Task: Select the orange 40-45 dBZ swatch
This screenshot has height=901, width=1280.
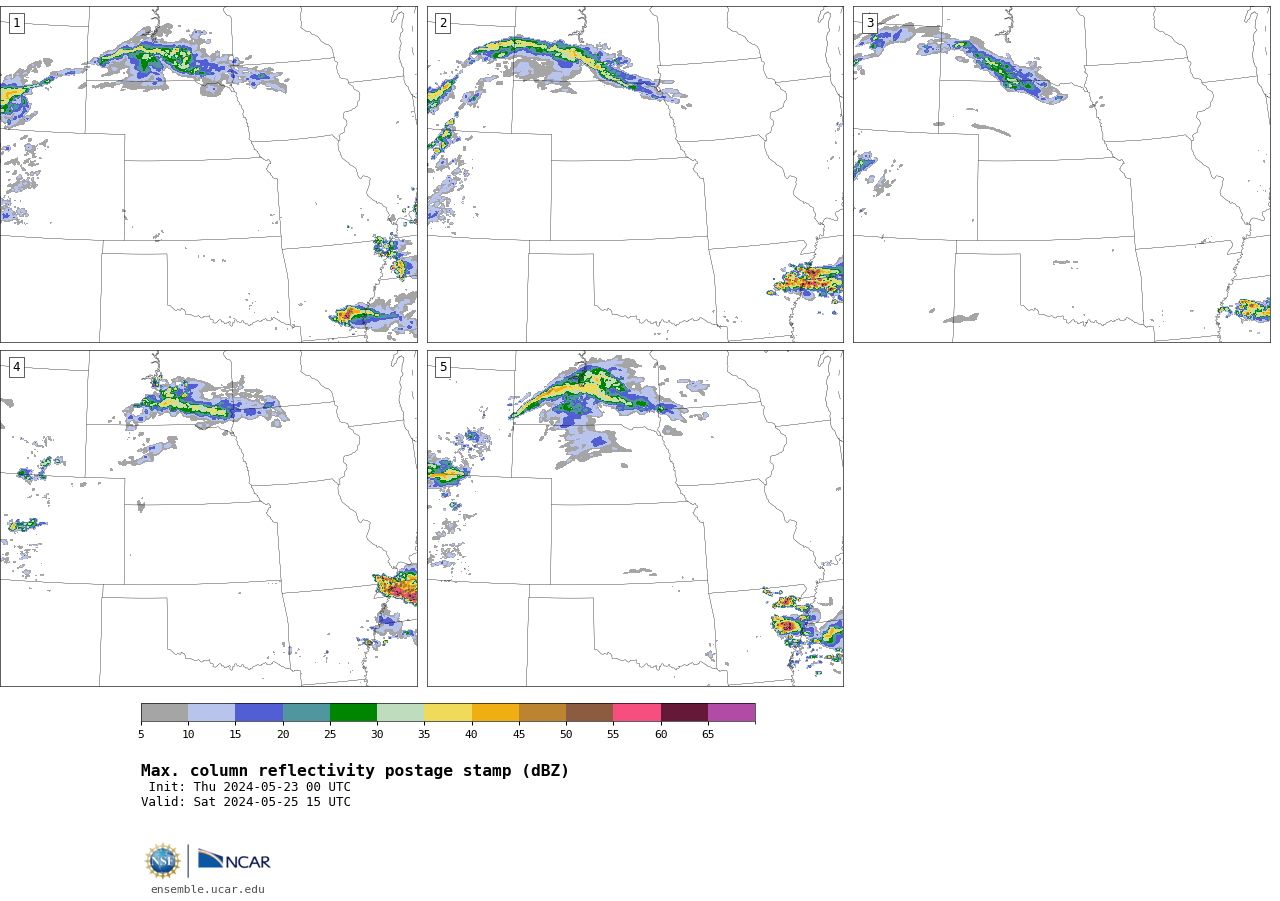Action: click(495, 713)
